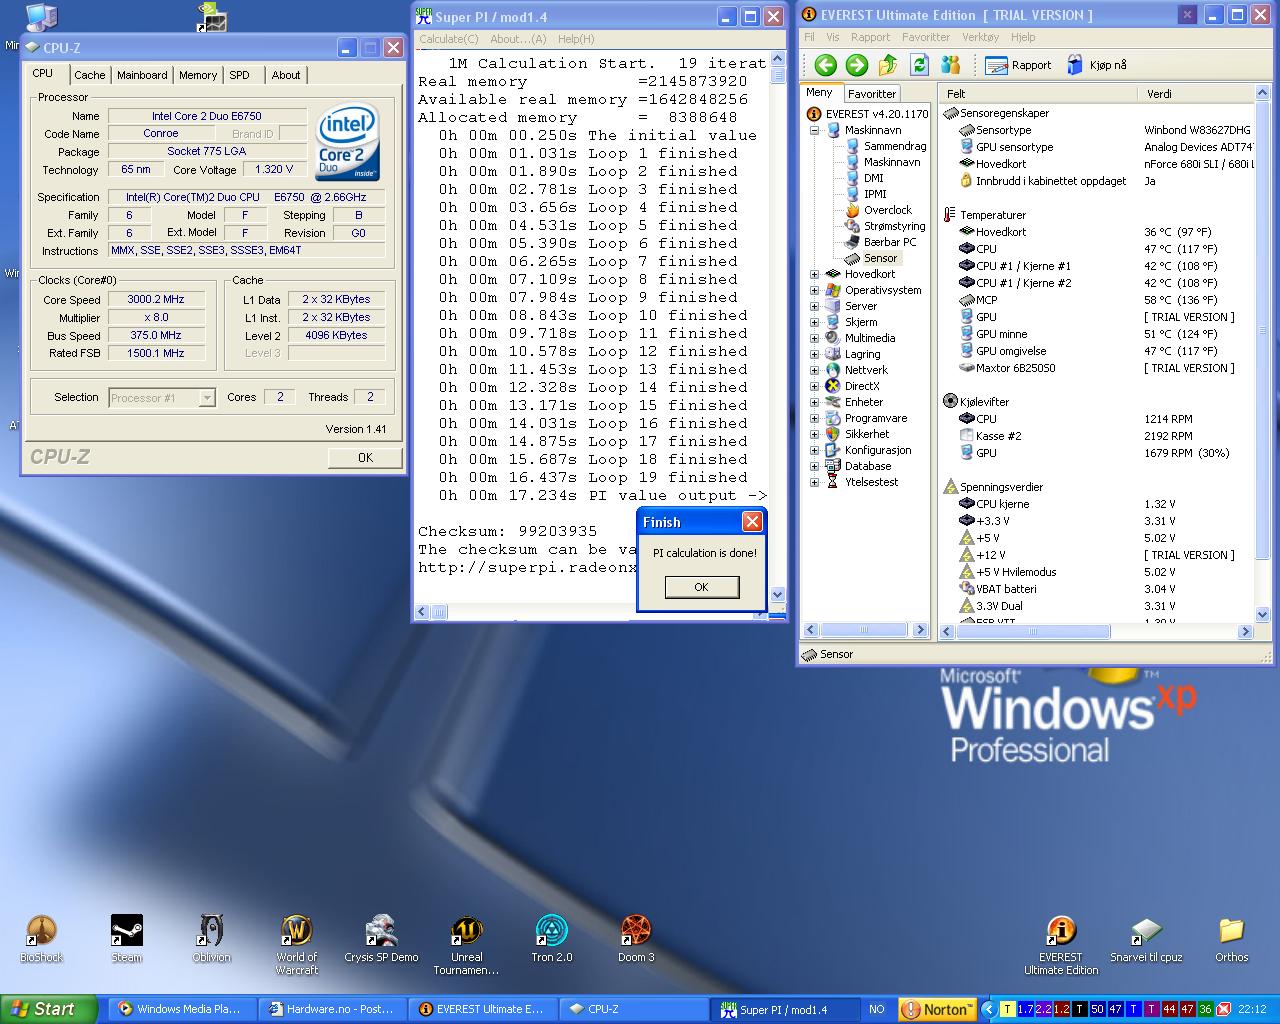1280x1024 pixels.
Task: Collapse the Maskinnavn node in EVEREST tree
Action: point(814,130)
